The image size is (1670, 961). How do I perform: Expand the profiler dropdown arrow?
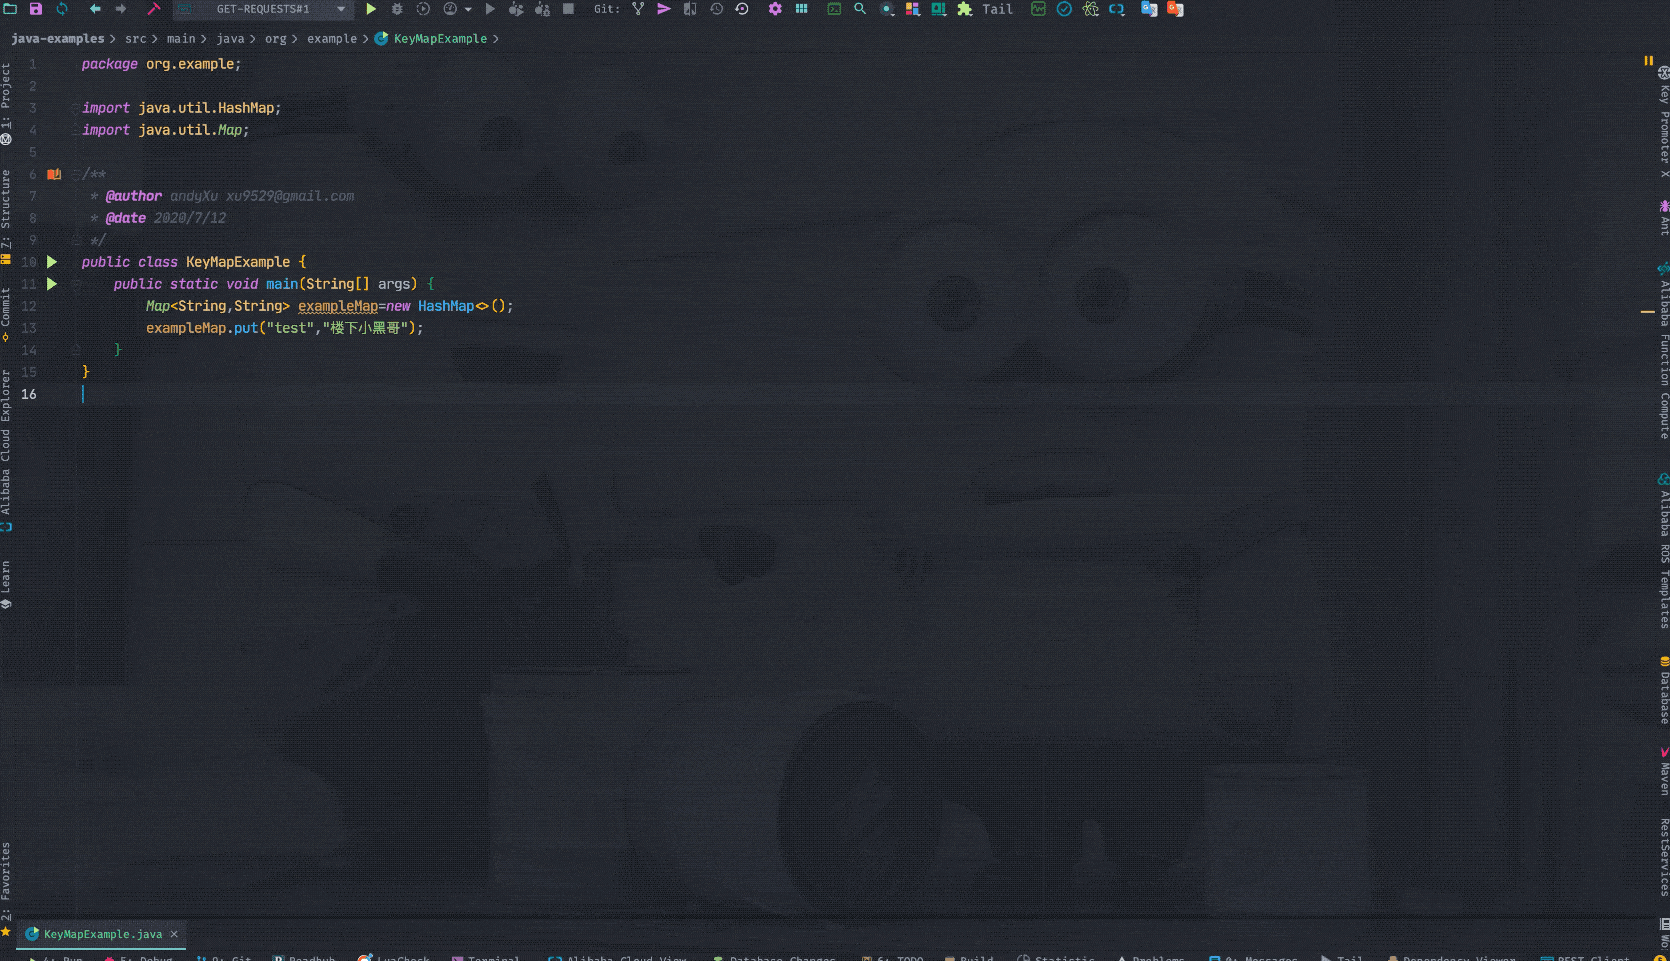(x=468, y=10)
